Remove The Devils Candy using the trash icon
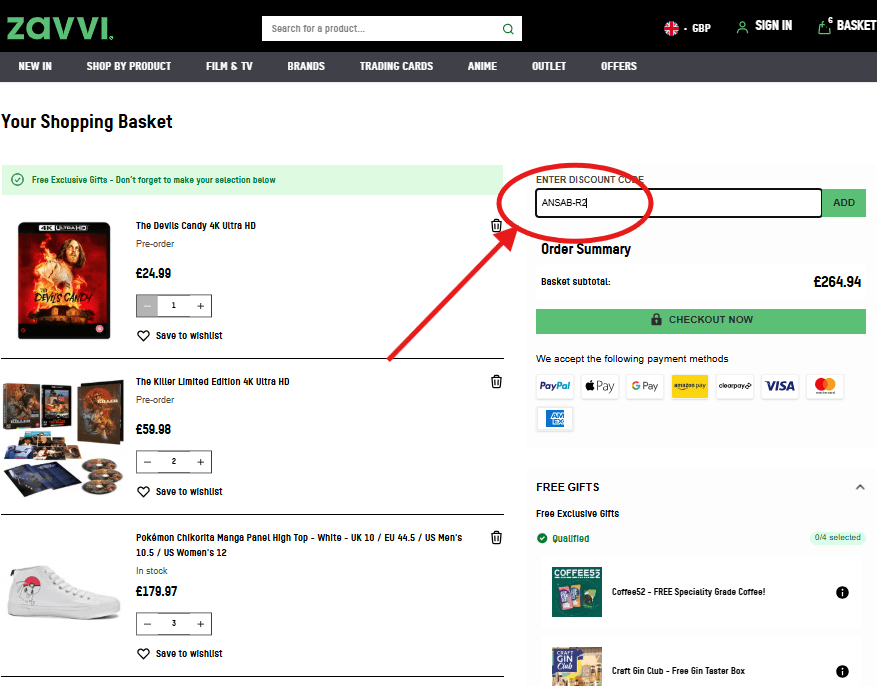The image size is (877, 686). 496,225
